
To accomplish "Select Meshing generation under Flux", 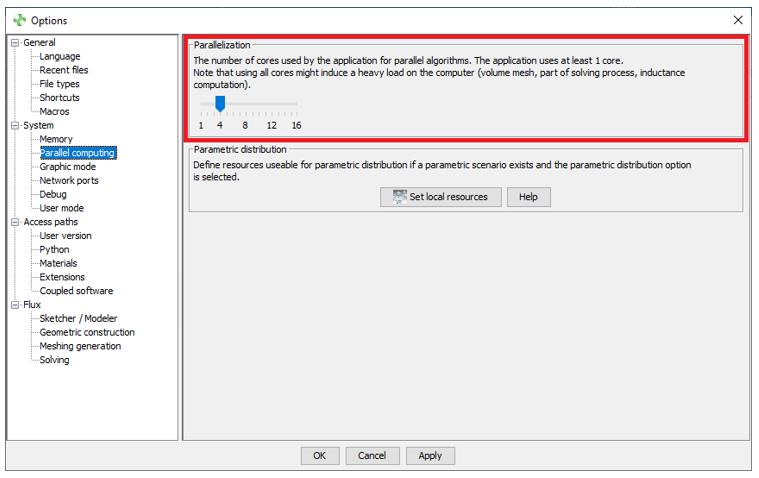I will click(80, 346).
